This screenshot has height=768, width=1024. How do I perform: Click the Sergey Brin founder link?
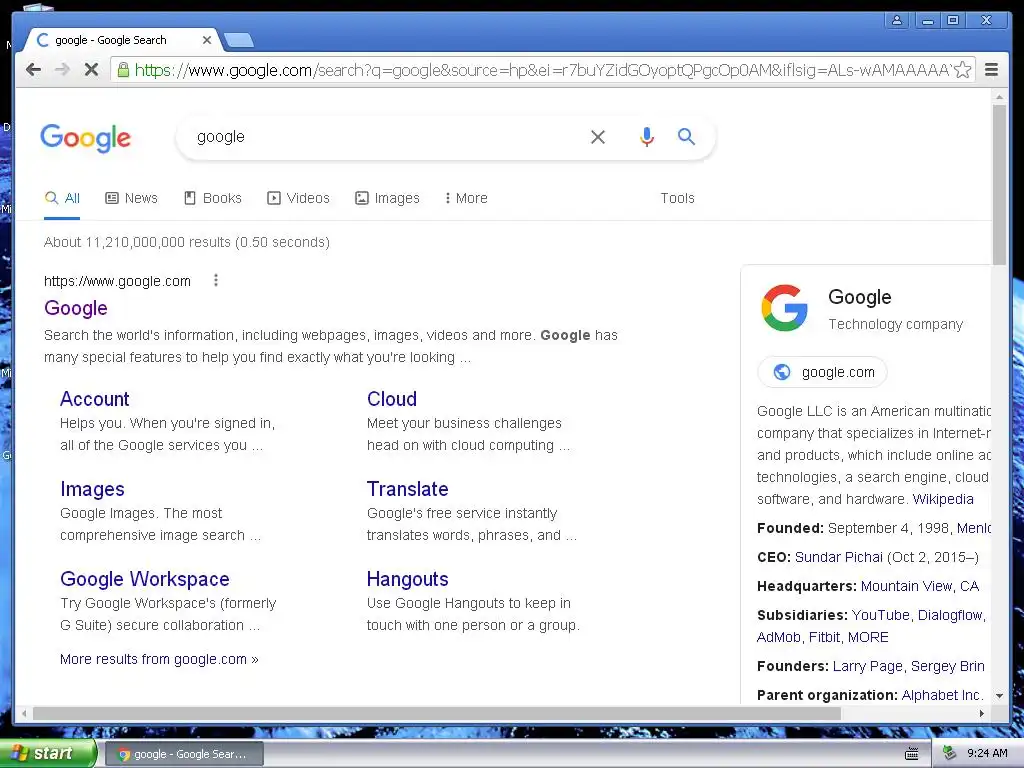click(x=948, y=666)
